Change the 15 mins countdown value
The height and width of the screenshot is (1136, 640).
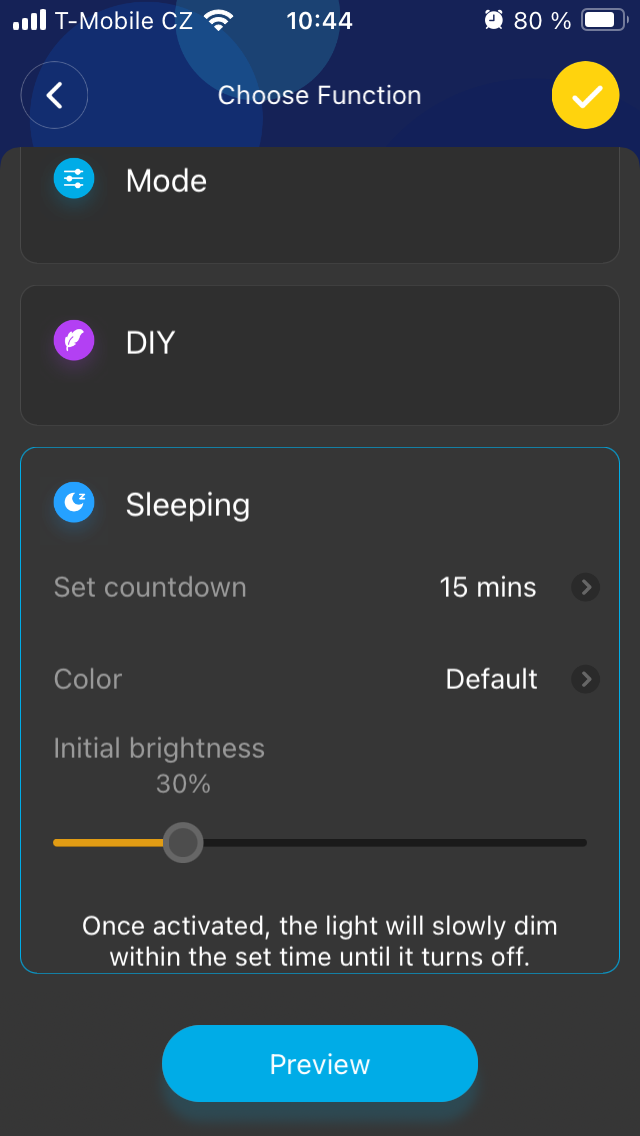coord(487,587)
